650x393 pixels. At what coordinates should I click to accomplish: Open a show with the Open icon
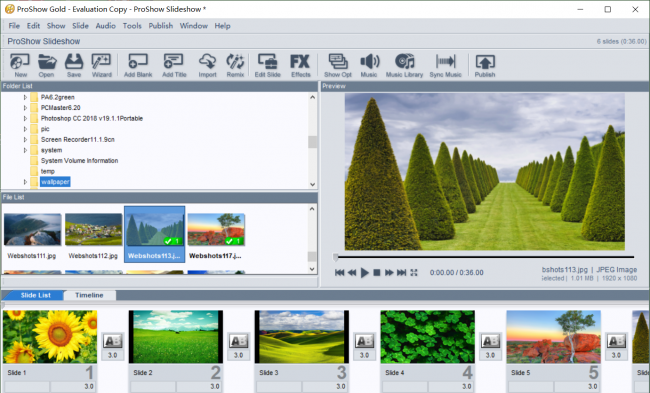point(46,66)
